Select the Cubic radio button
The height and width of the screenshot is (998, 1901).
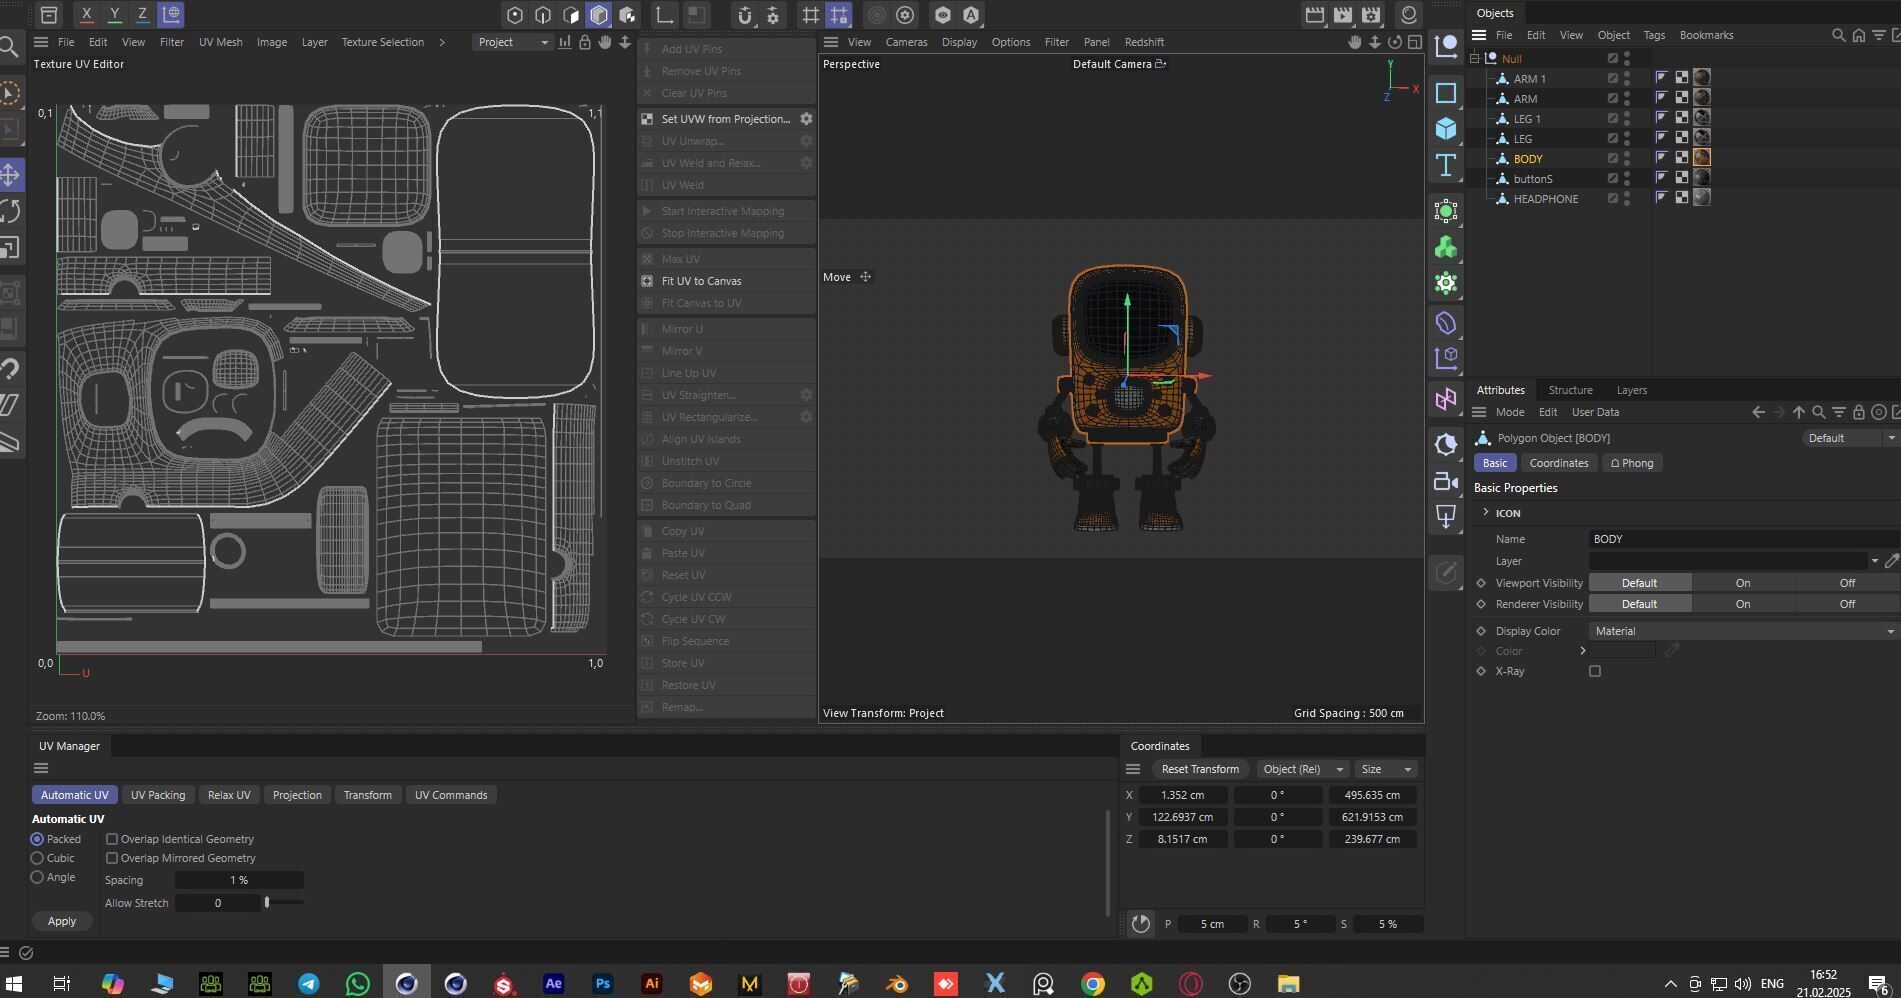[x=38, y=858]
